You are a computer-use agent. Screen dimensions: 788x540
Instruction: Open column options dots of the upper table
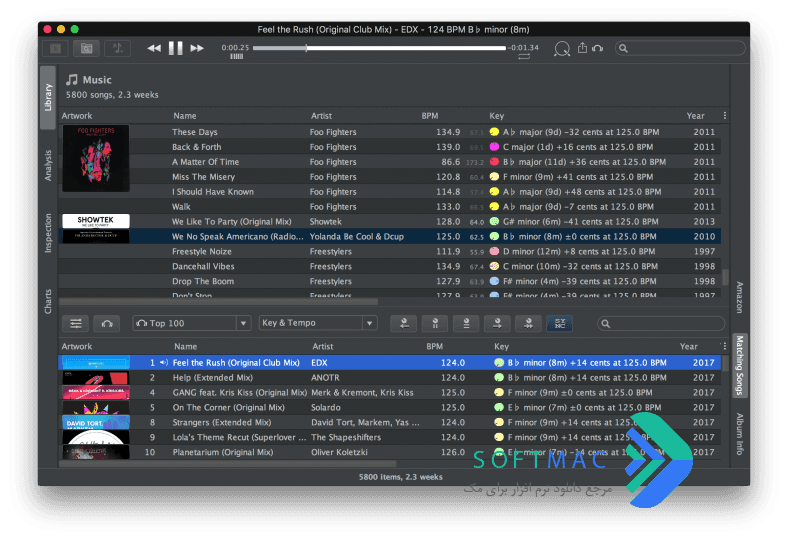point(725,116)
